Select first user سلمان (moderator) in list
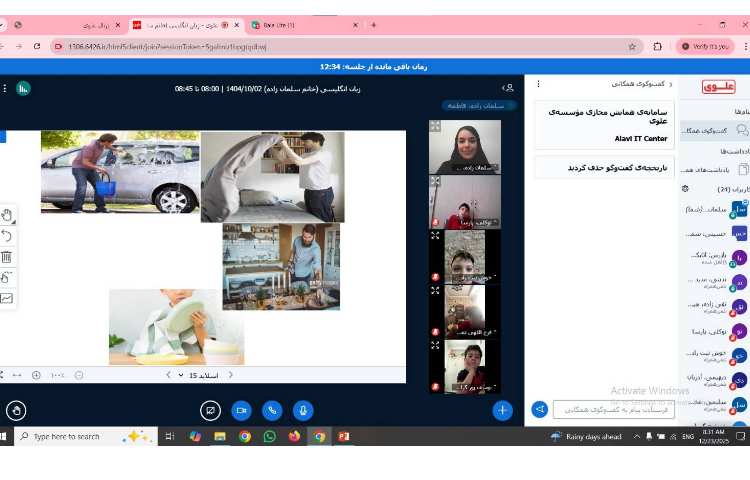Screen dimensions: 750x480 [x=716, y=209]
